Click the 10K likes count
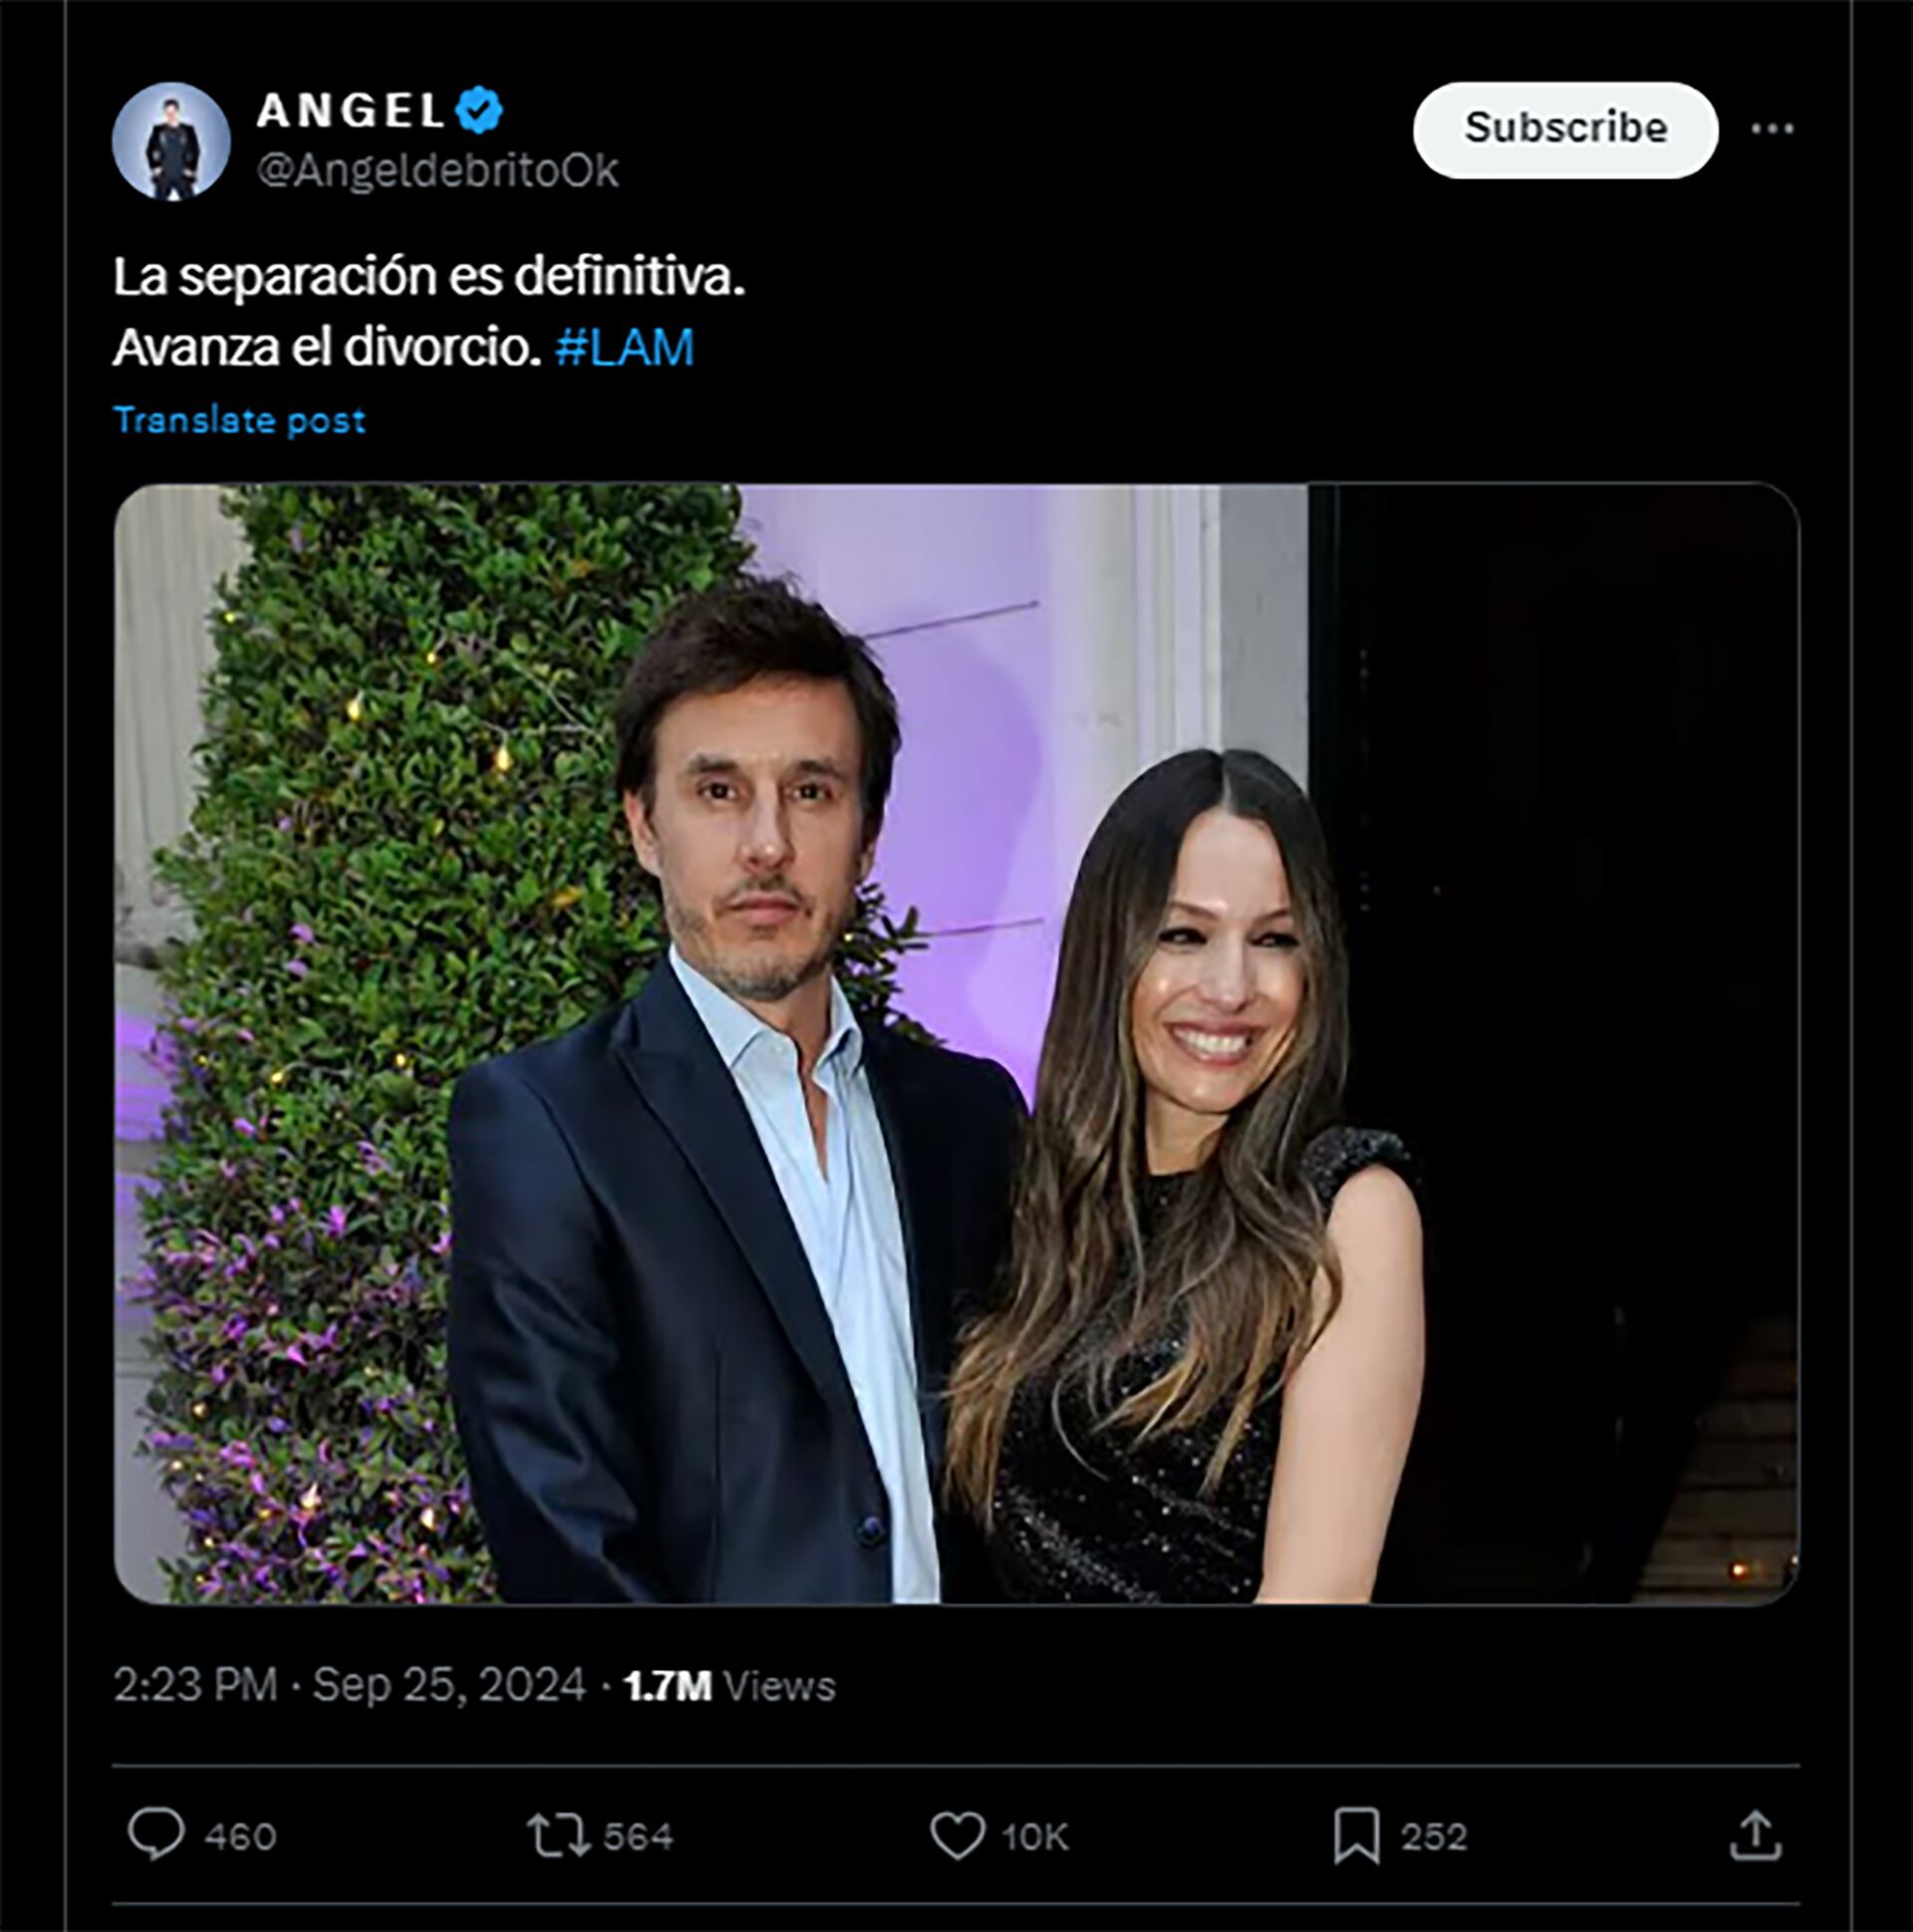1913x1932 pixels. 1035,1837
